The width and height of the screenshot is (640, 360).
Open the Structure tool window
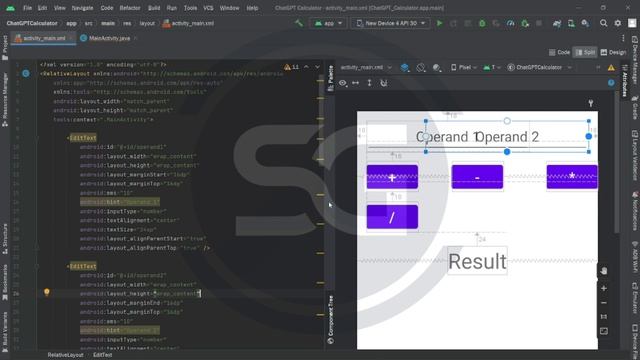click(5, 239)
